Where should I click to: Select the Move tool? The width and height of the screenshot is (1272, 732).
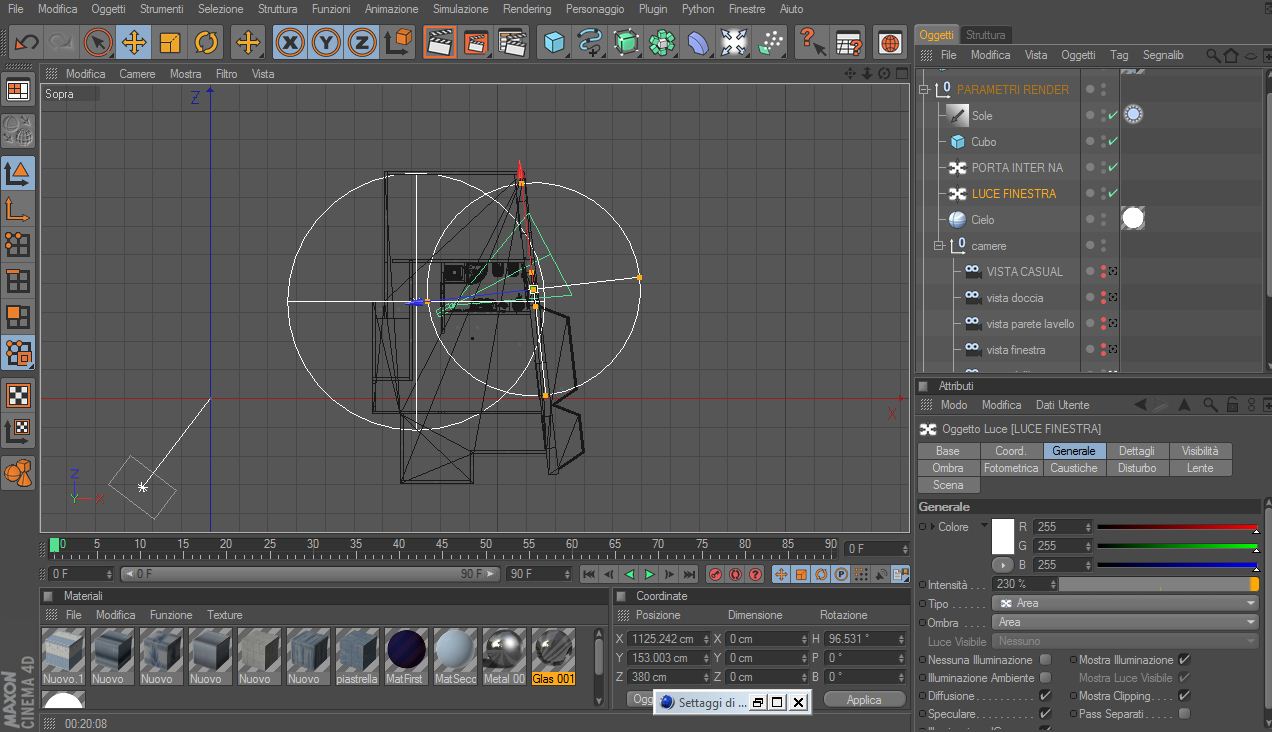(x=133, y=42)
